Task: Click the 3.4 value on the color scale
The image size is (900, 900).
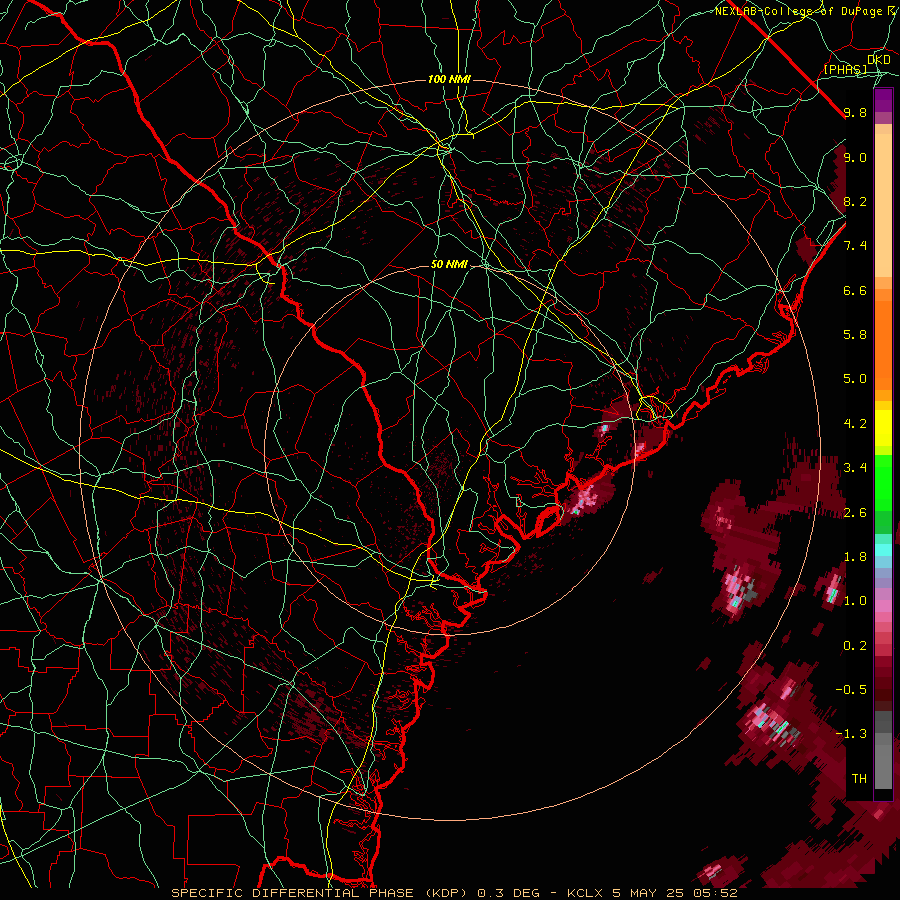Action: click(x=855, y=468)
